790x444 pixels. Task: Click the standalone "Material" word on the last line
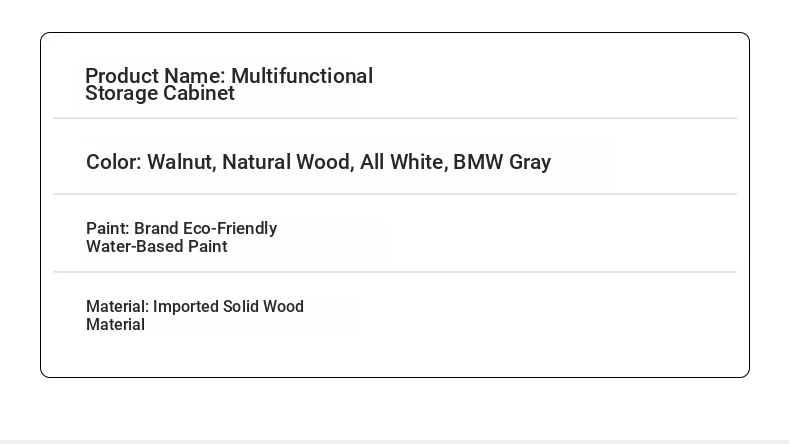tap(115, 325)
